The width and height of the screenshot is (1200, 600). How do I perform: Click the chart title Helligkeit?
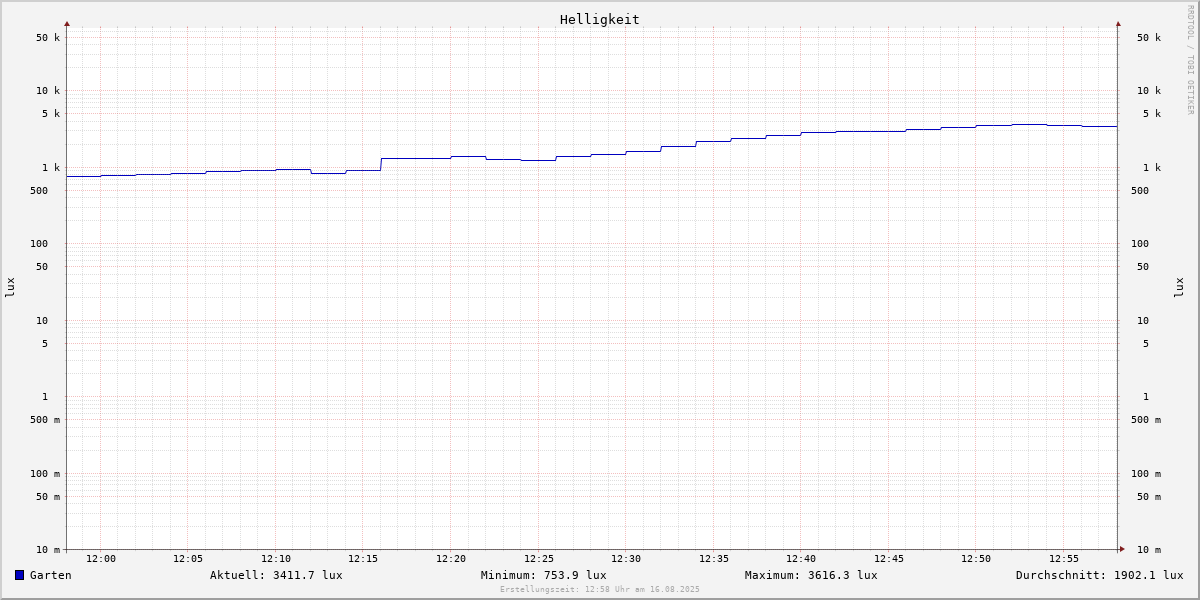600,19
